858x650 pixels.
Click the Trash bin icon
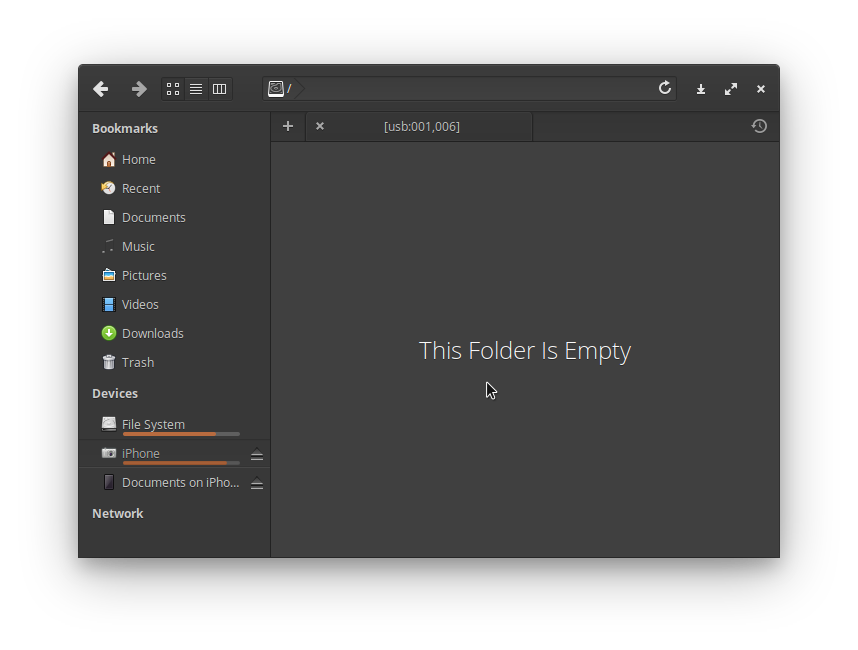[x=109, y=362]
